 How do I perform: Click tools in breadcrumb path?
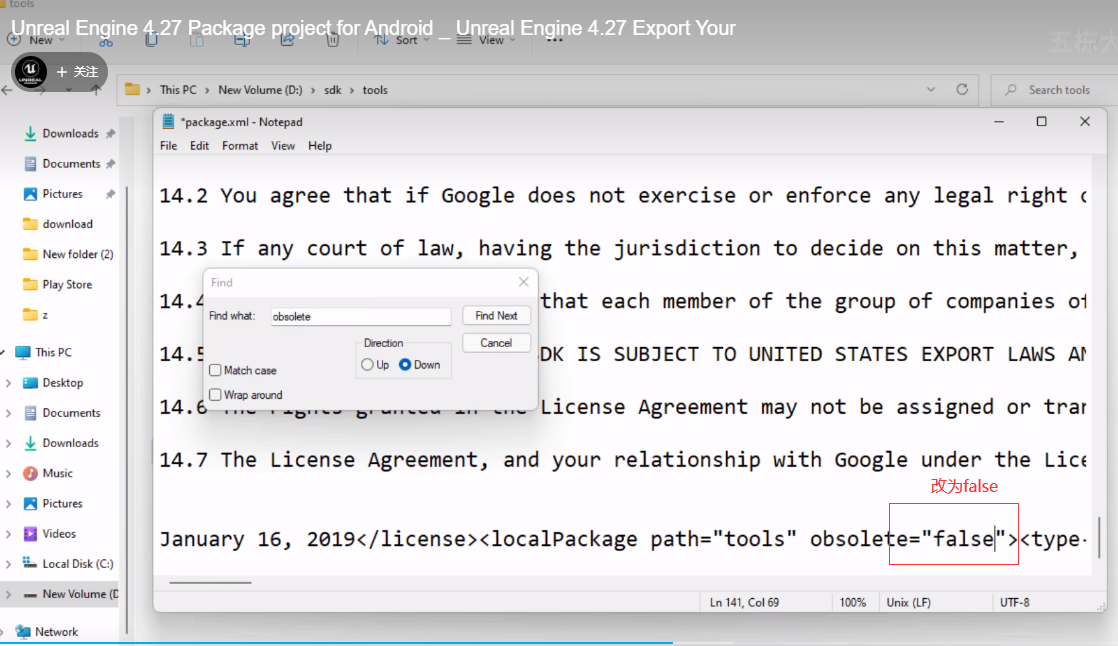coord(375,90)
